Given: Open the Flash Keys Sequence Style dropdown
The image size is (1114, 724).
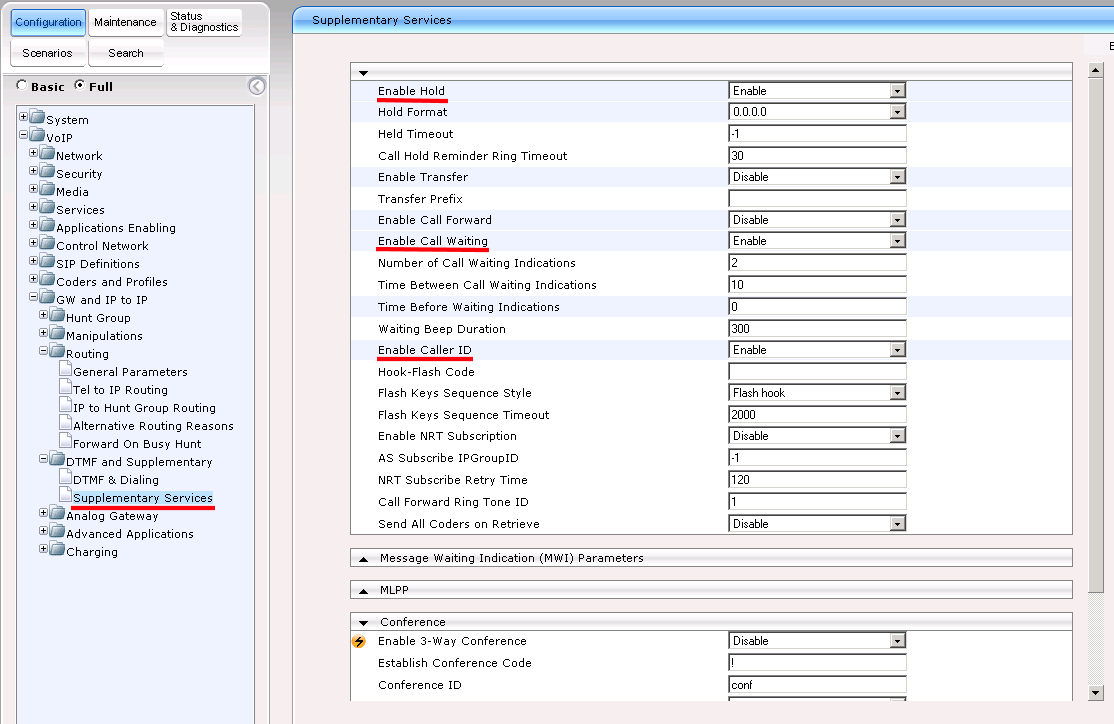Looking at the screenshot, I should (x=897, y=393).
